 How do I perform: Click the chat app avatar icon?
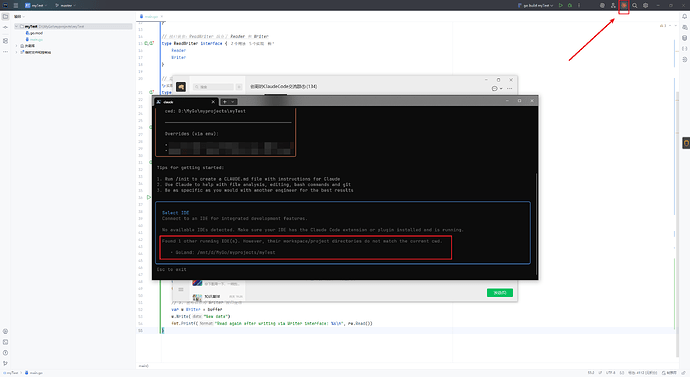[181, 87]
